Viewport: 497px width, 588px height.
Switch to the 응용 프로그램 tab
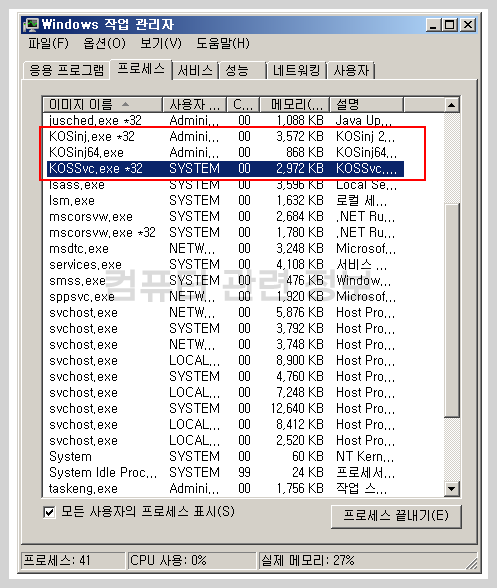(x=66, y=70)
